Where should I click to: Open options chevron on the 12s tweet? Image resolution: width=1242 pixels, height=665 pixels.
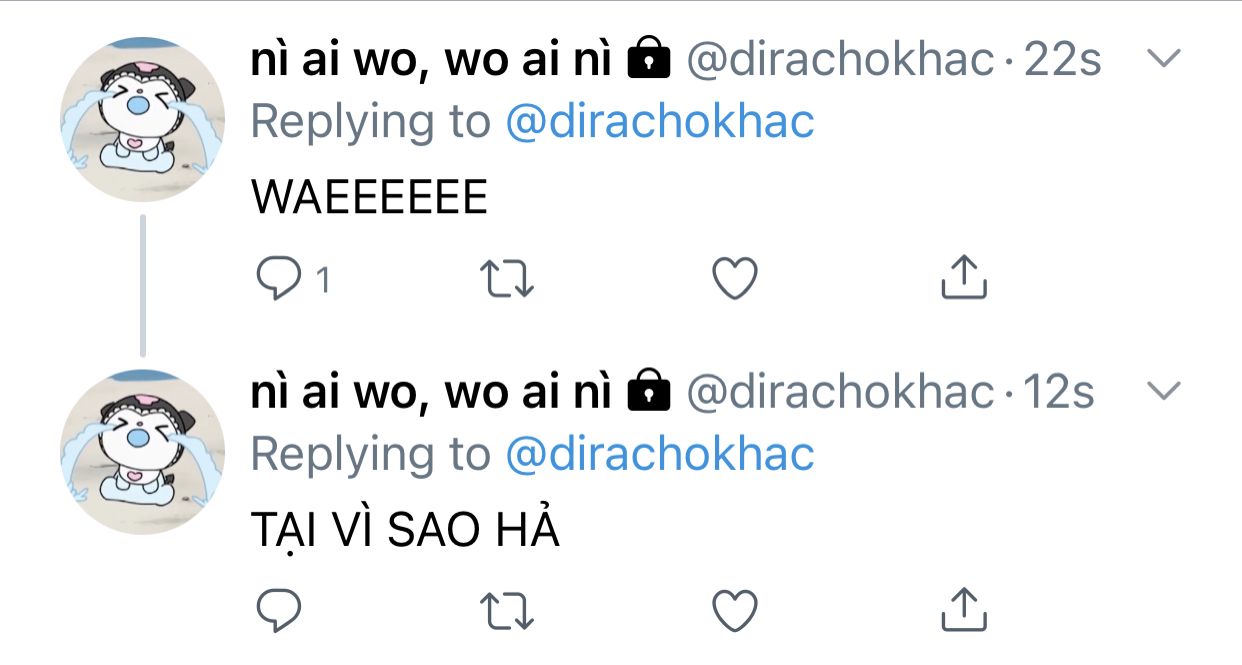pyautogui.click(x=1163, y=390)
